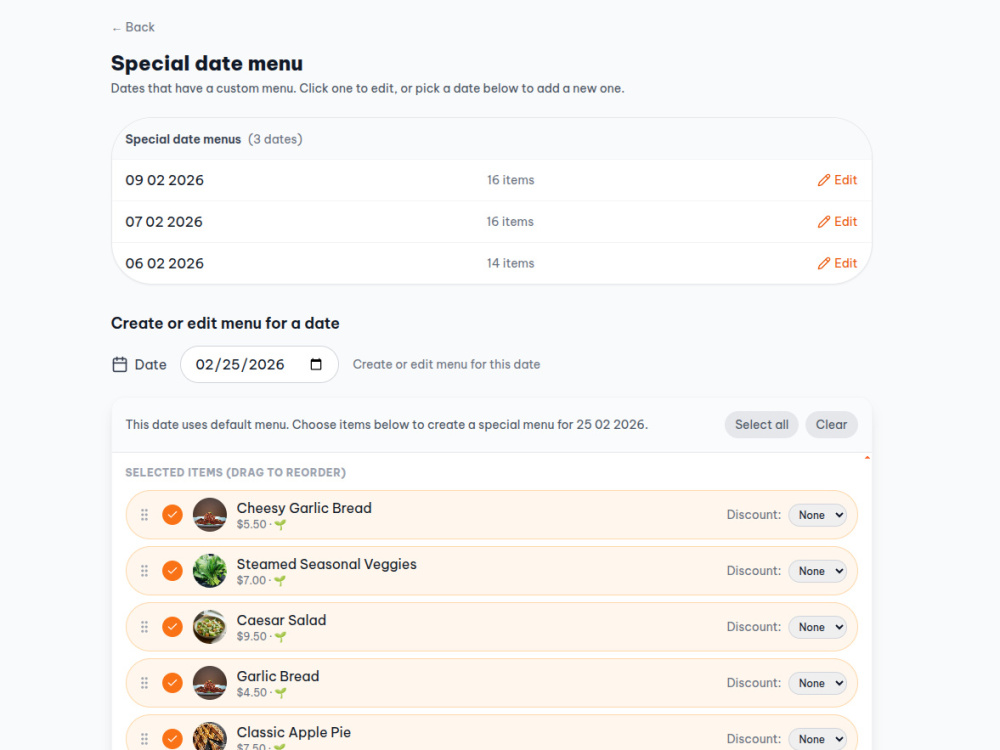1000x750 pixels.
Task: Grab drag handle of Cheesy Garlic Bread
Action: pos(145,515)
